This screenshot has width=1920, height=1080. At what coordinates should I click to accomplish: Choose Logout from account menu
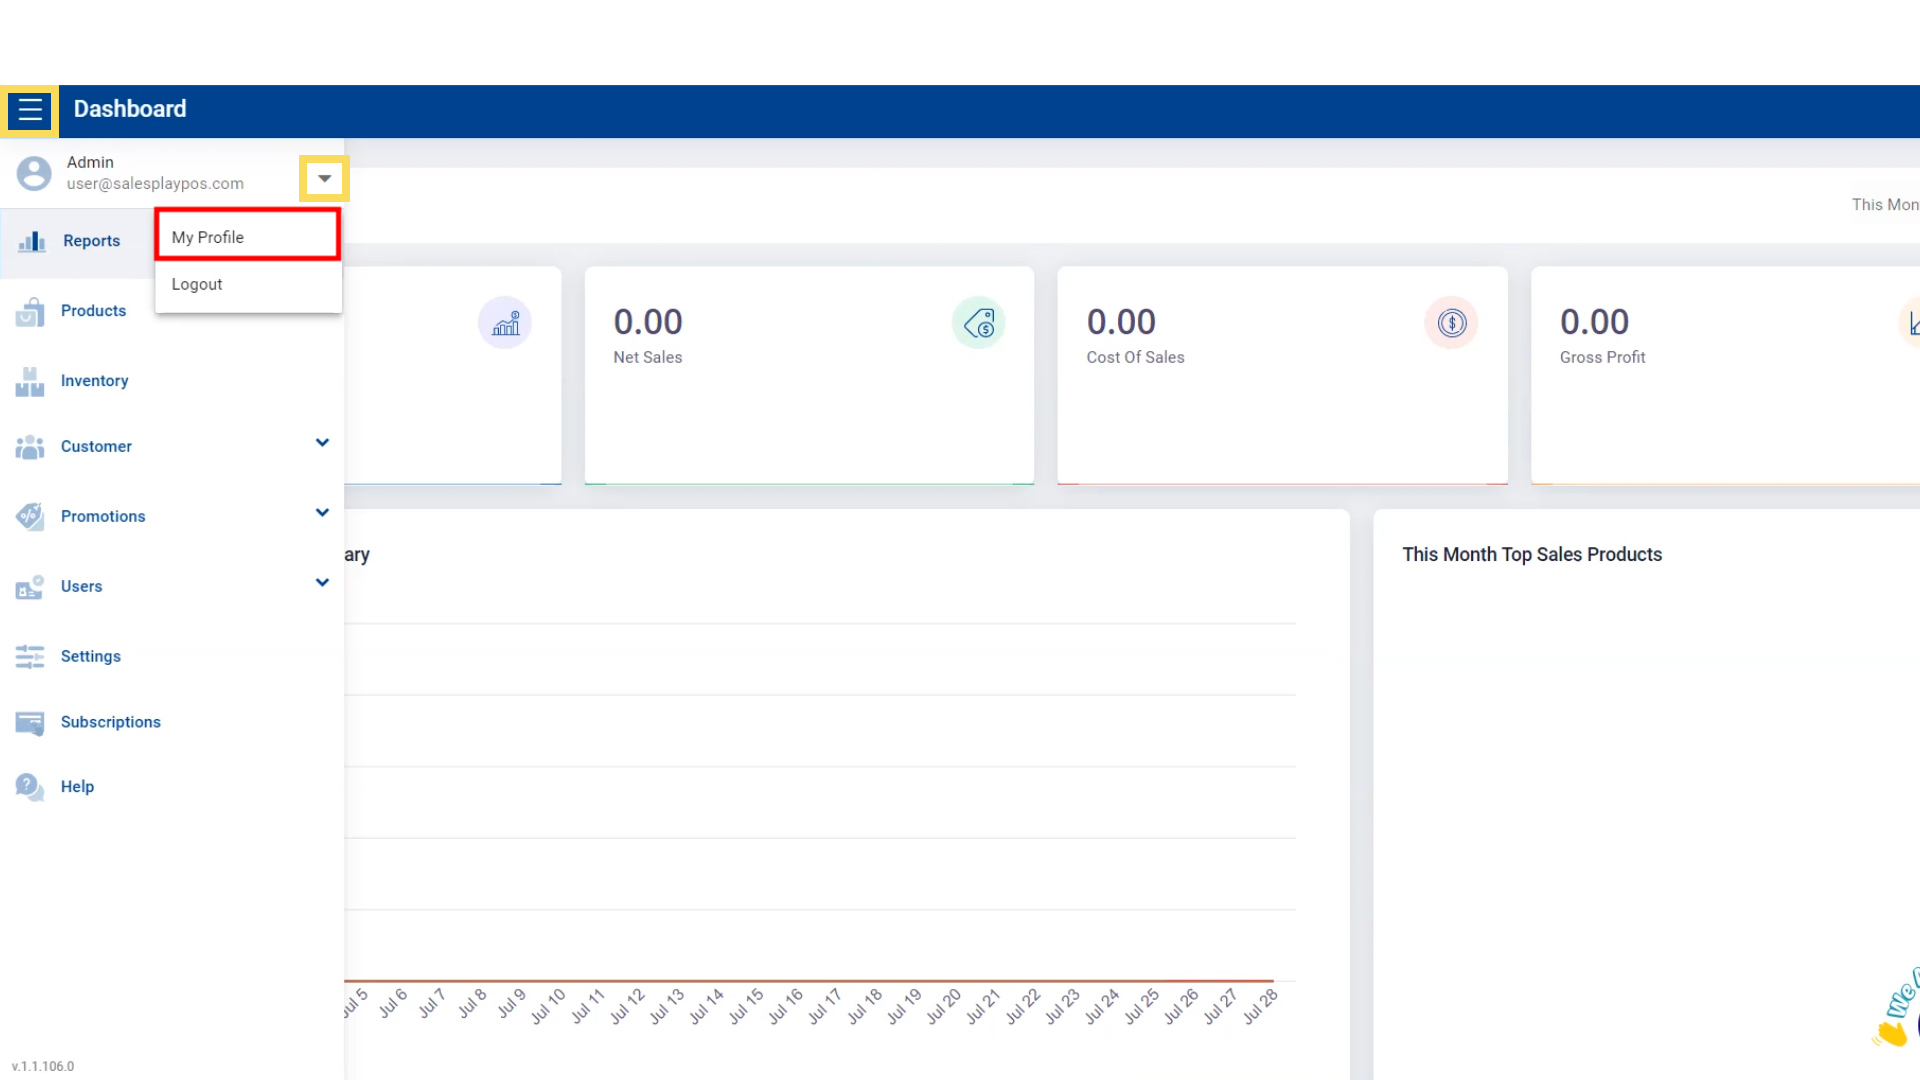pos(197,284)
